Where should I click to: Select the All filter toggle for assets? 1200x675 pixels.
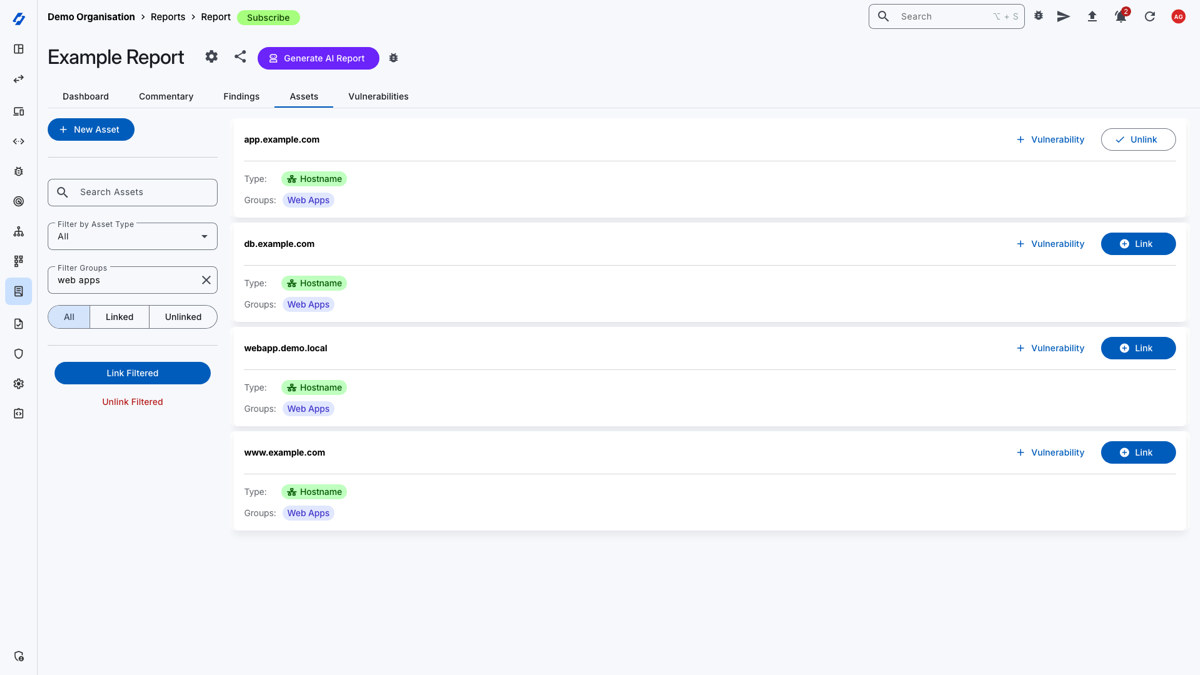pos(68,316)
